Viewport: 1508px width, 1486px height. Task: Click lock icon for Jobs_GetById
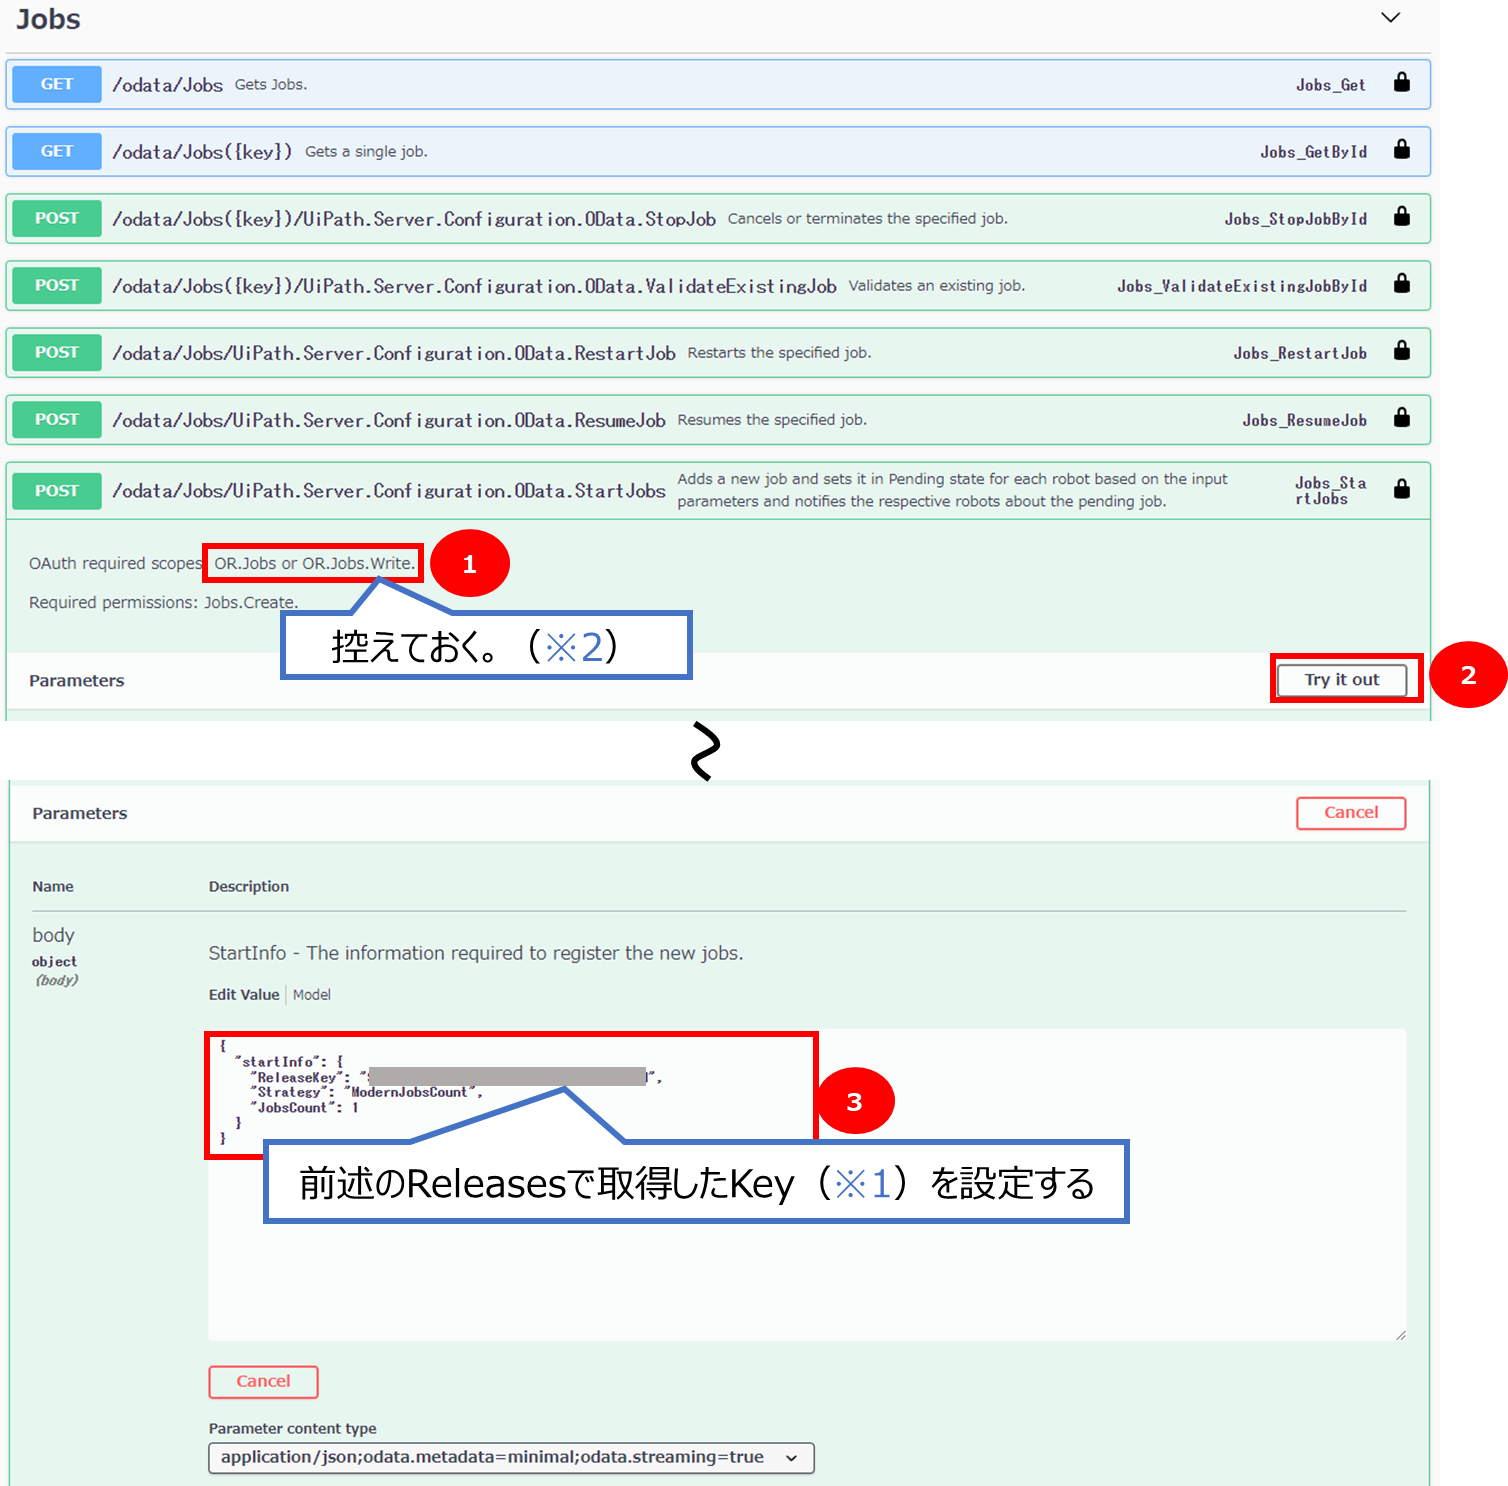coord(1402,150)
